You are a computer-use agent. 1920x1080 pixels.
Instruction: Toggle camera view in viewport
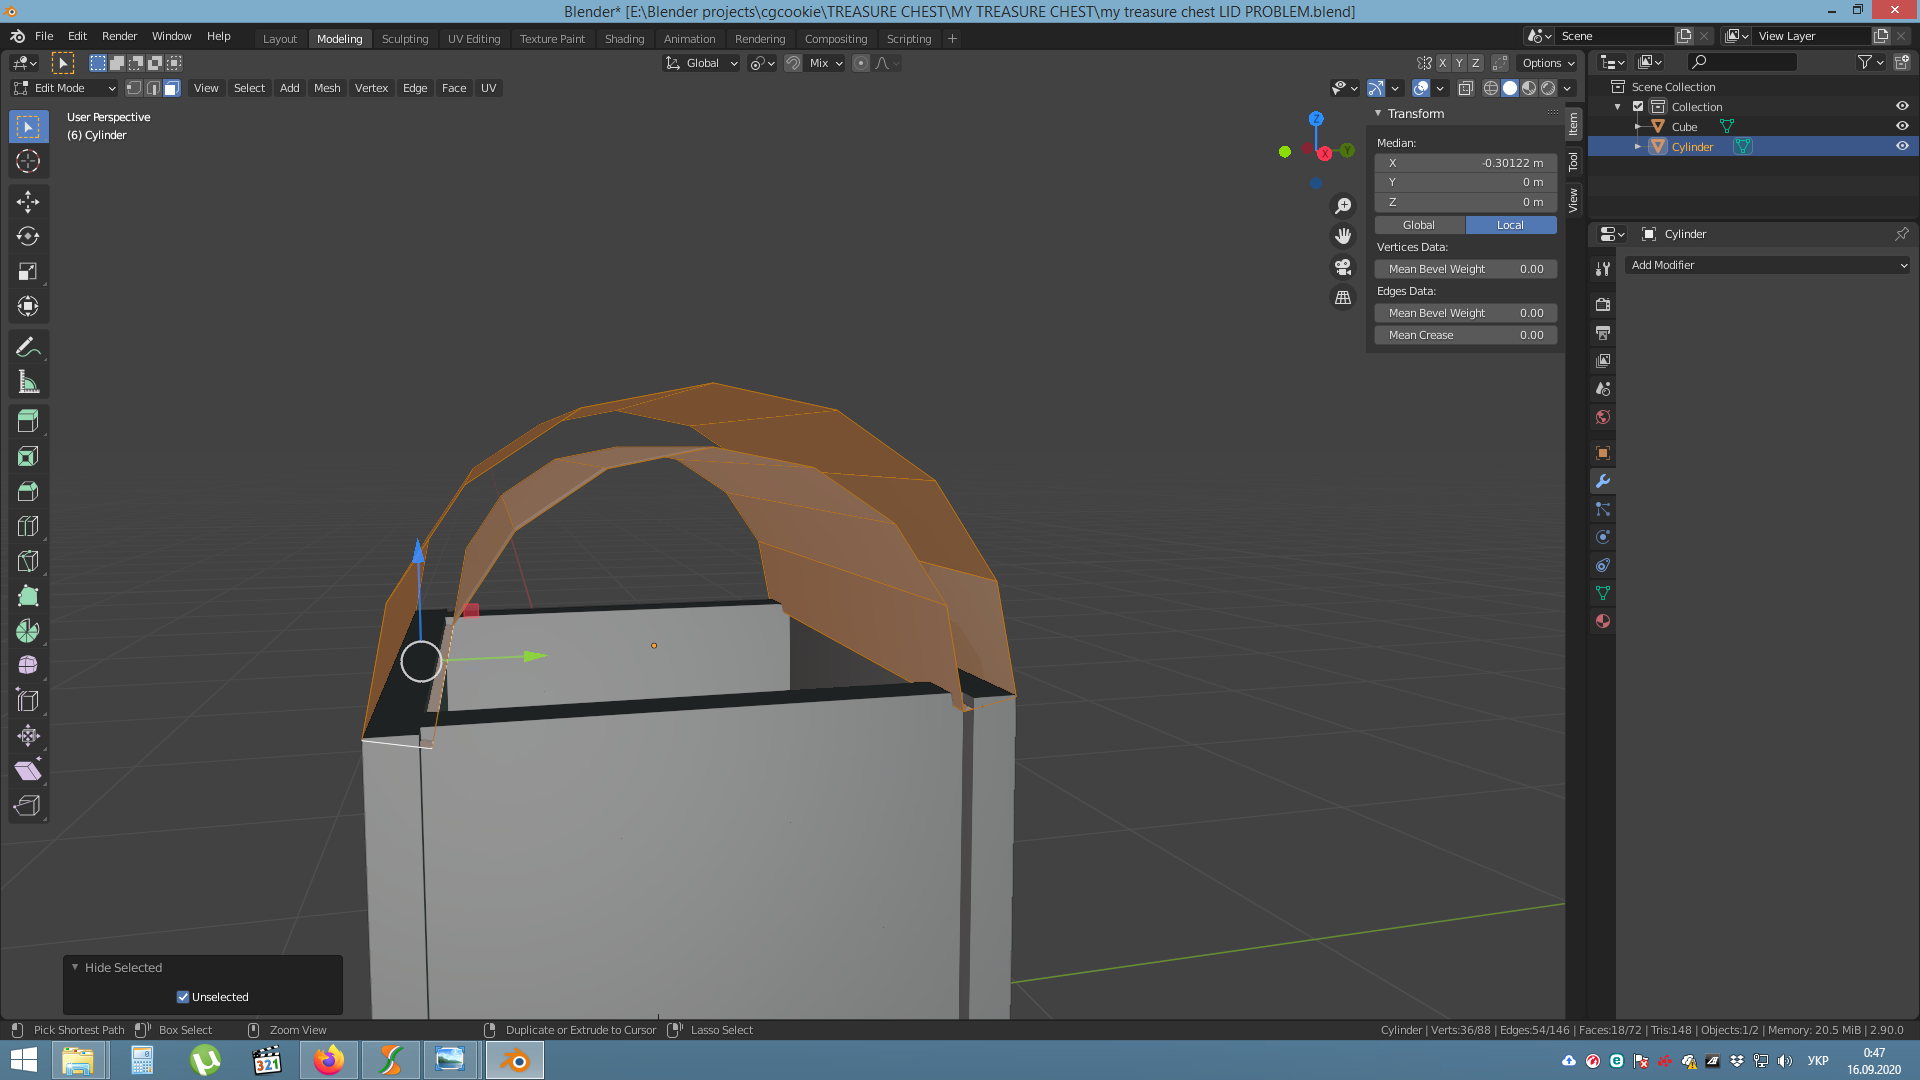1343,267
